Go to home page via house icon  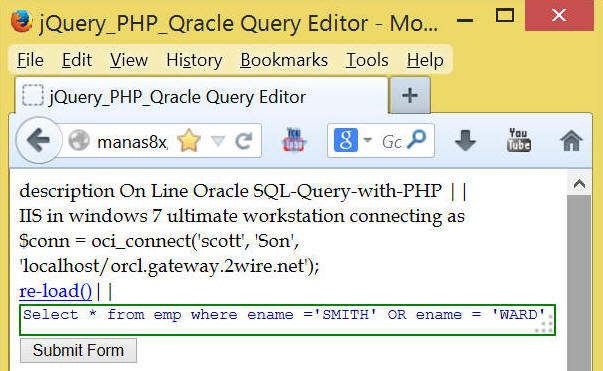(x=571, y=140)
